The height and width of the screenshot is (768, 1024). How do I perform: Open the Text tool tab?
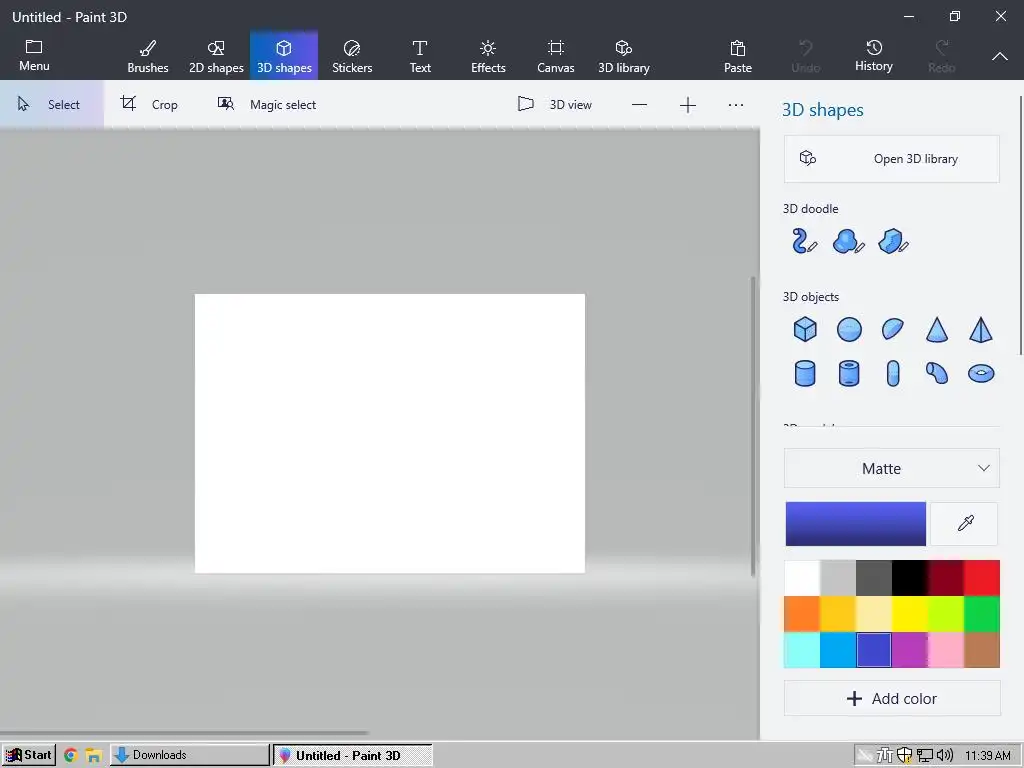[x=420, y=56]
